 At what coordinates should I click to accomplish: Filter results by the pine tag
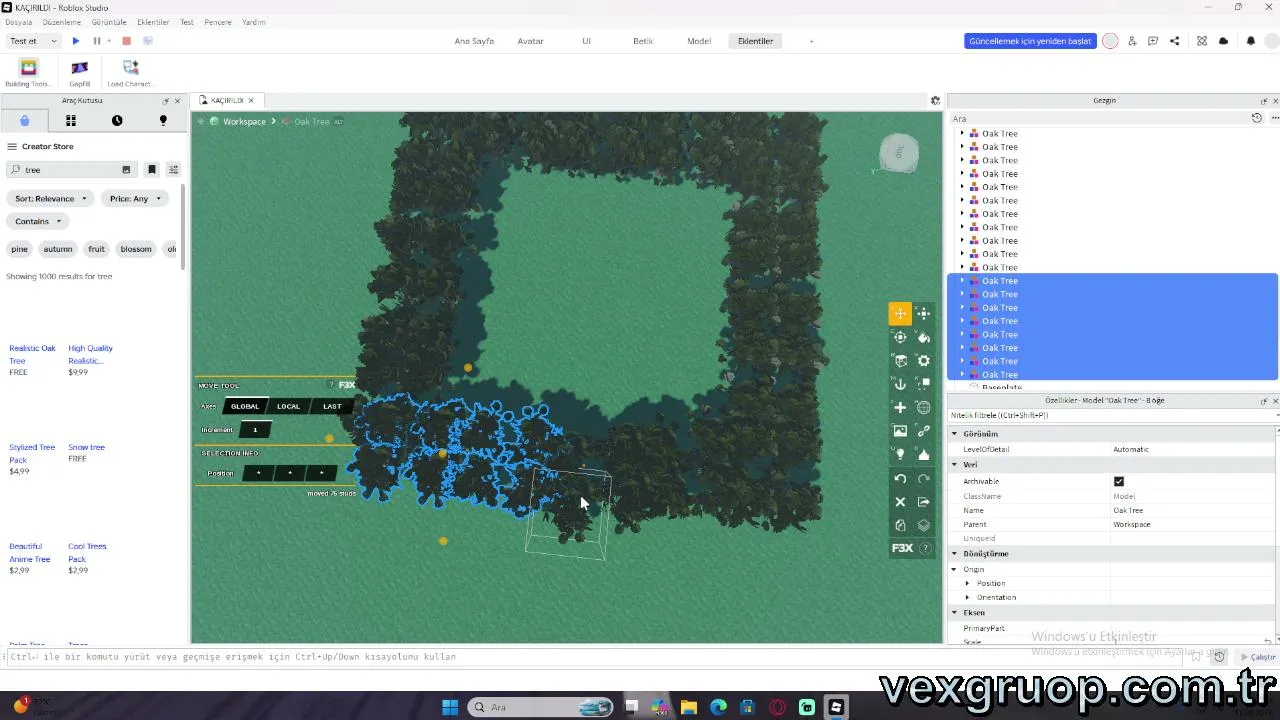point(20,249)
